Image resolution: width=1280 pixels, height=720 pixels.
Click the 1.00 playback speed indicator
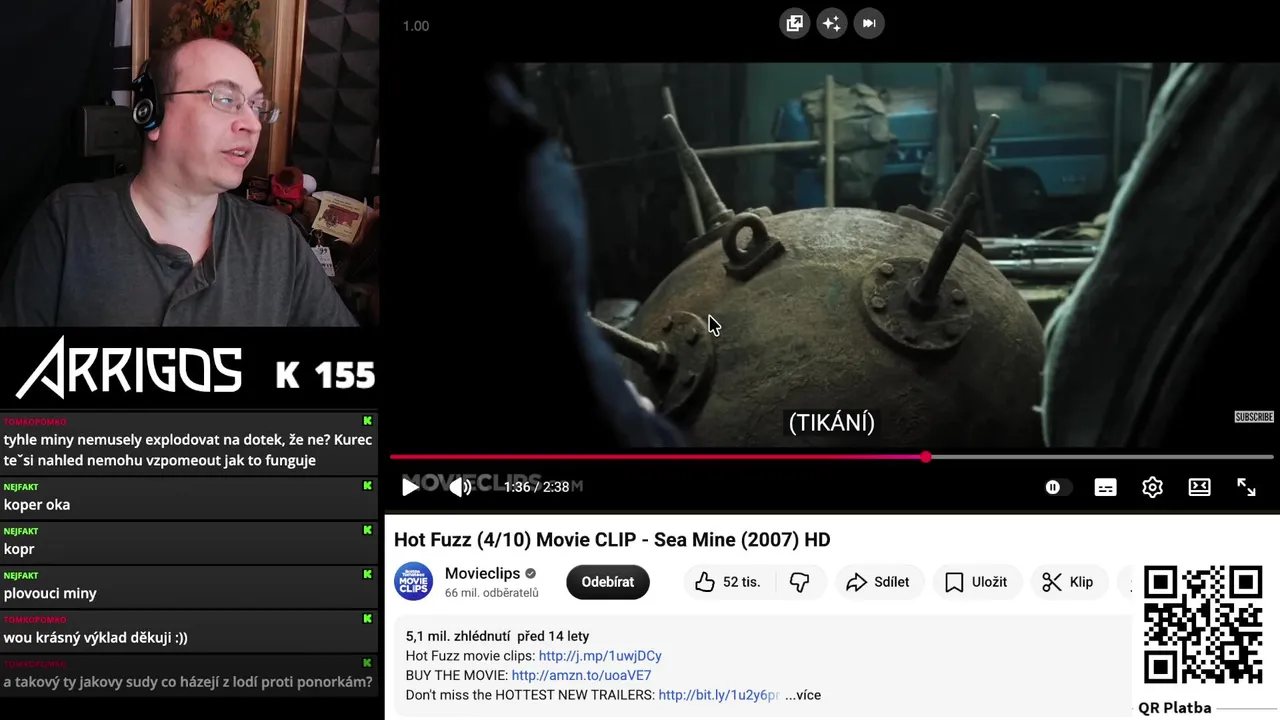coord(416,26)
